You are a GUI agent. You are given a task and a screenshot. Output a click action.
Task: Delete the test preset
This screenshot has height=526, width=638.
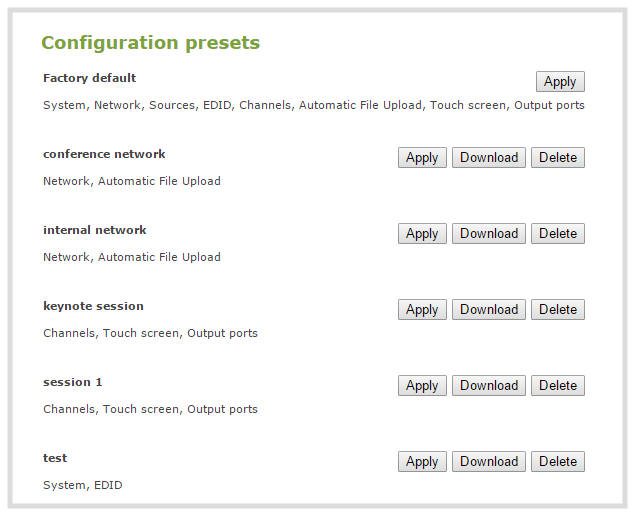click(558, 462)
